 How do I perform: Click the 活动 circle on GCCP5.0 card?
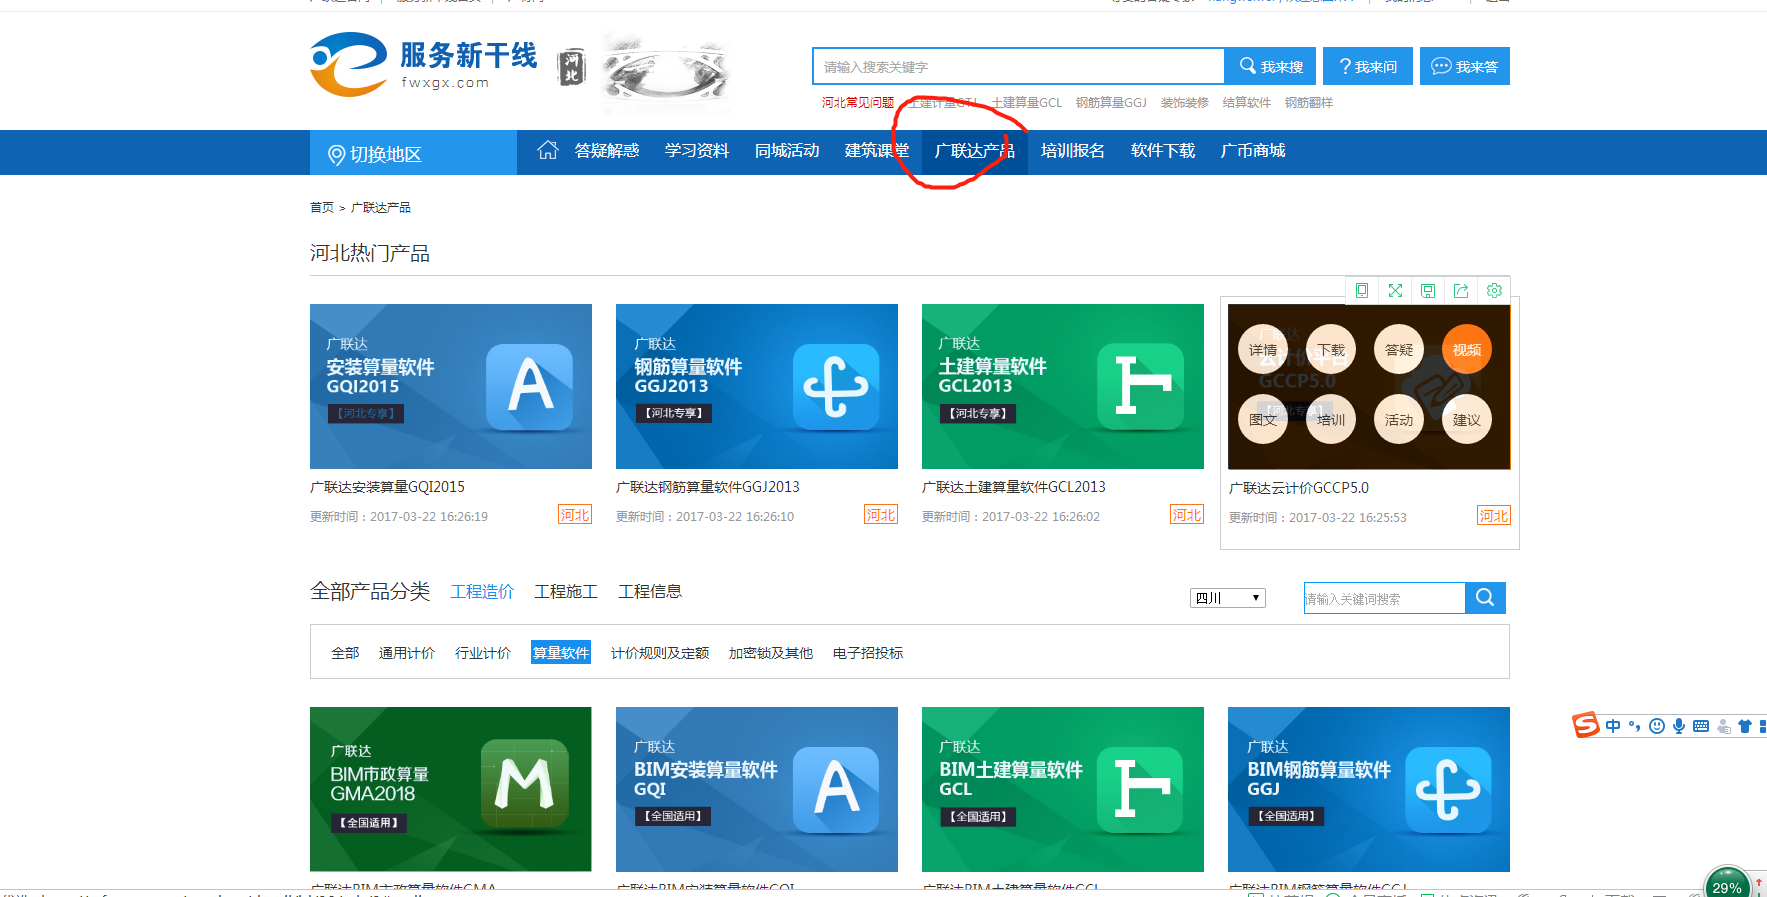(x=1399, y=420)
